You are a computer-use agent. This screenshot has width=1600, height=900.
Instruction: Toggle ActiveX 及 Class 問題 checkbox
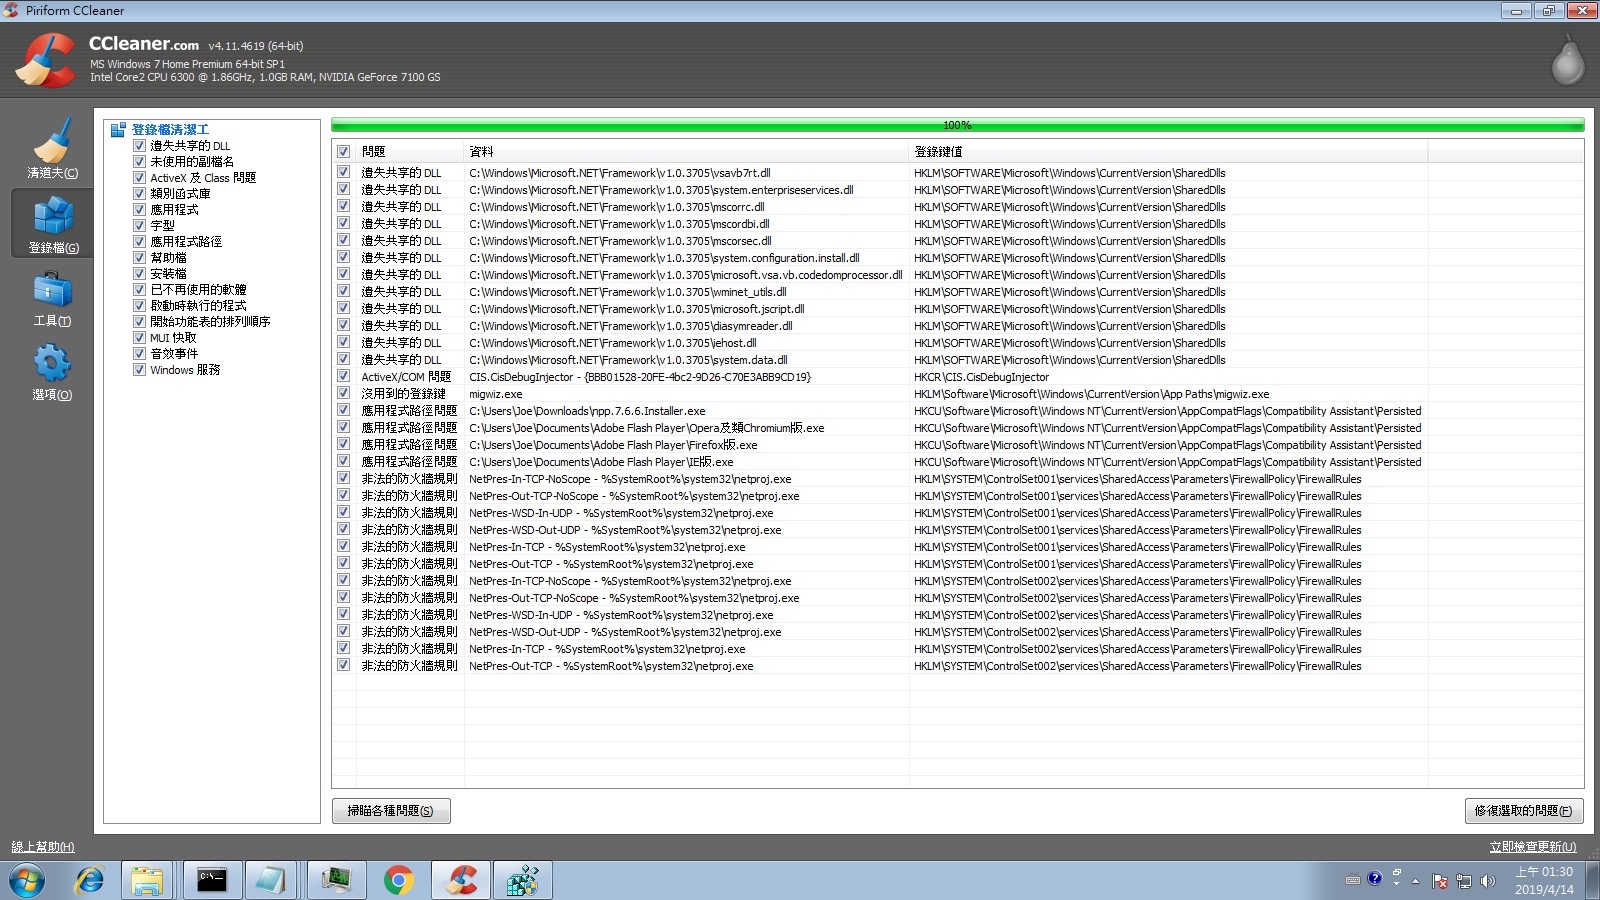click(140, 178)
